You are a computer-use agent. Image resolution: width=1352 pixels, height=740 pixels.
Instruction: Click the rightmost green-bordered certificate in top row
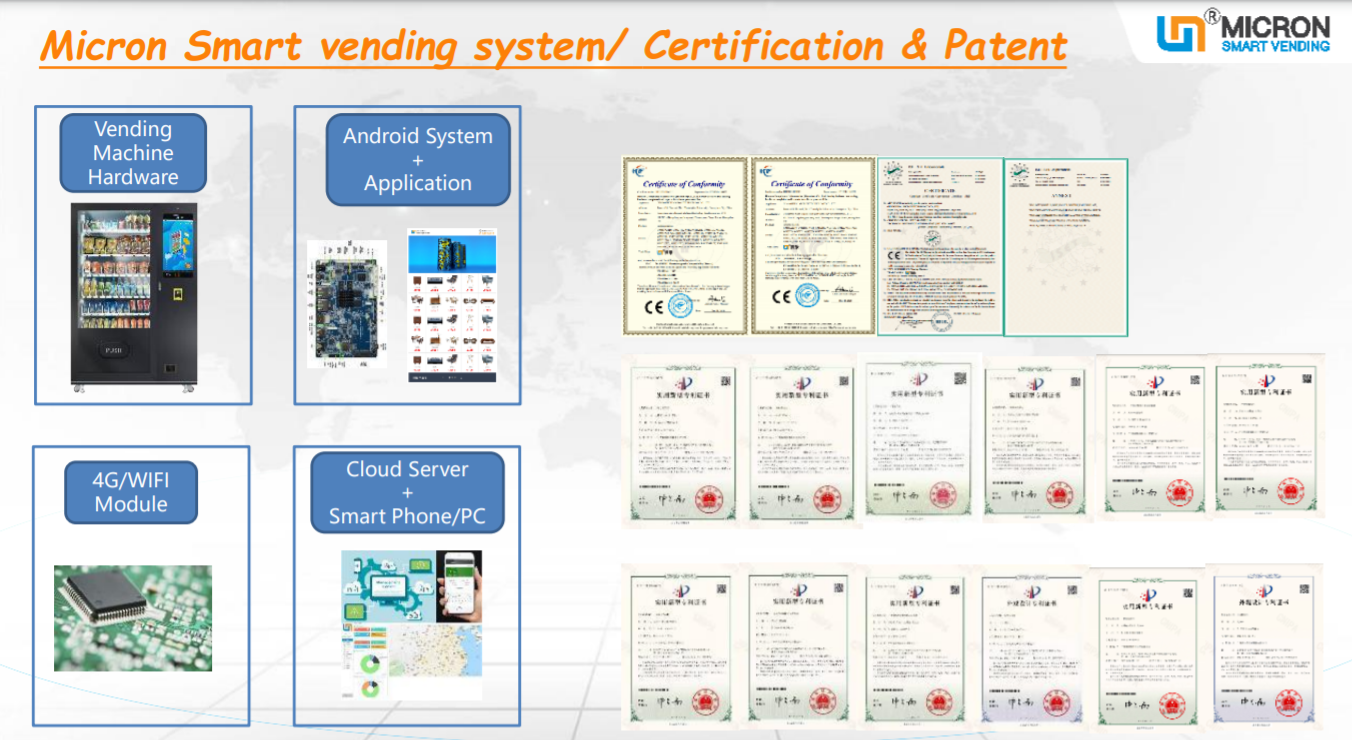tap(1066, 246)
